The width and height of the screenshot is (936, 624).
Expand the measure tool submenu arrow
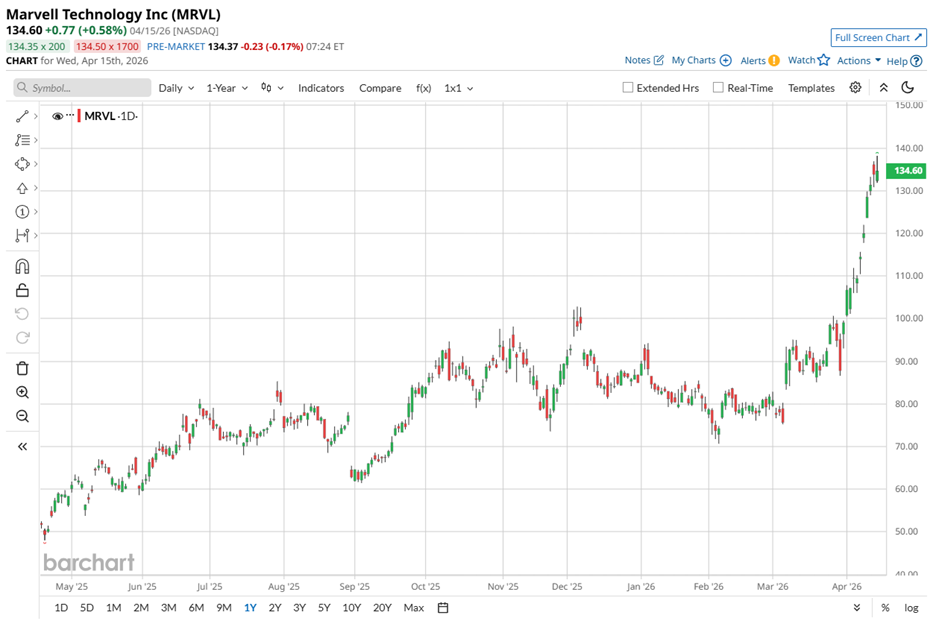tap(36, 235)
